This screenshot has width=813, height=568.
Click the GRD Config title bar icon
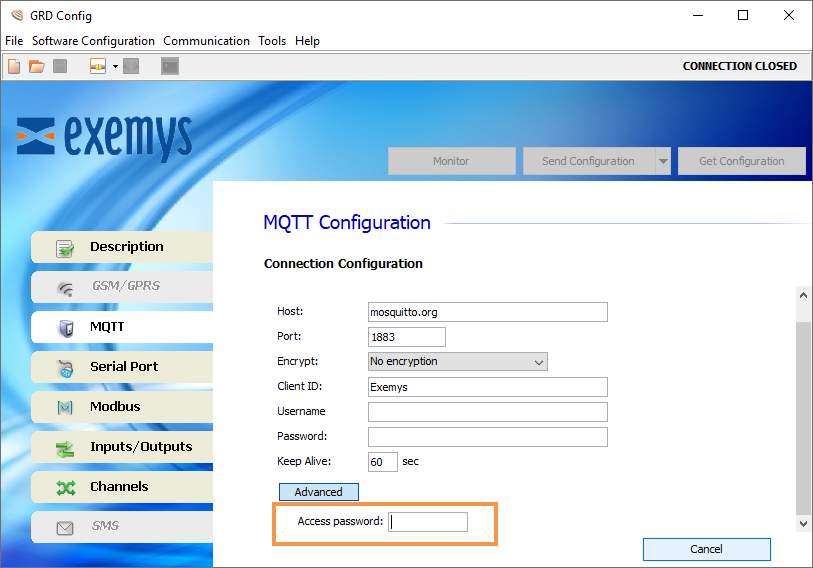coord(18,16)
